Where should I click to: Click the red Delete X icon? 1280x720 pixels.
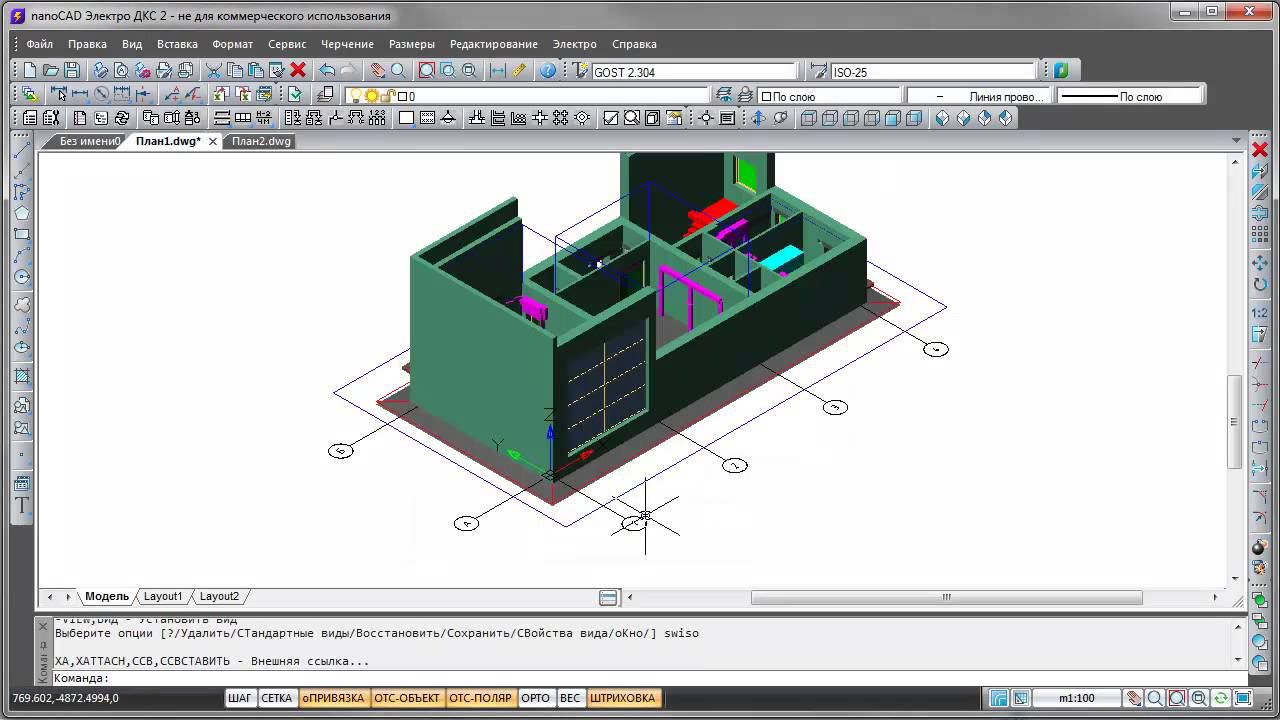297,70
